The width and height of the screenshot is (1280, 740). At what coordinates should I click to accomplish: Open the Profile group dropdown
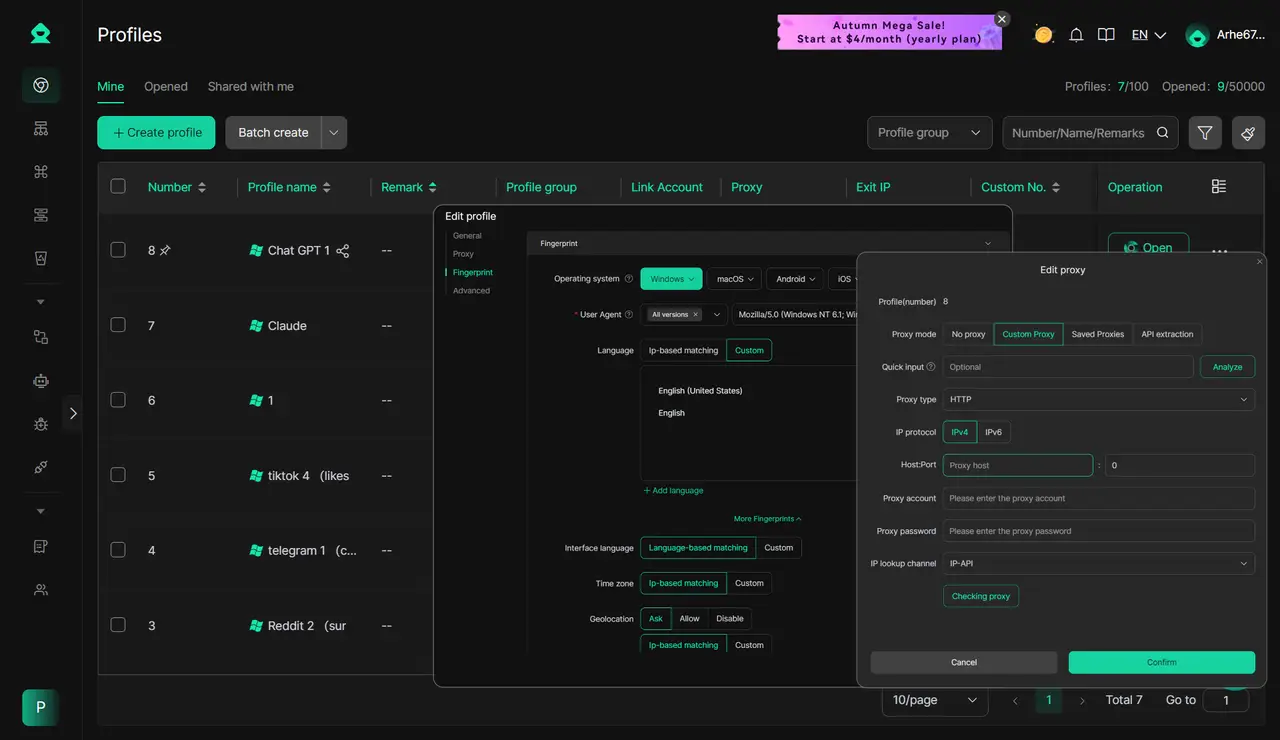[929, 133]
